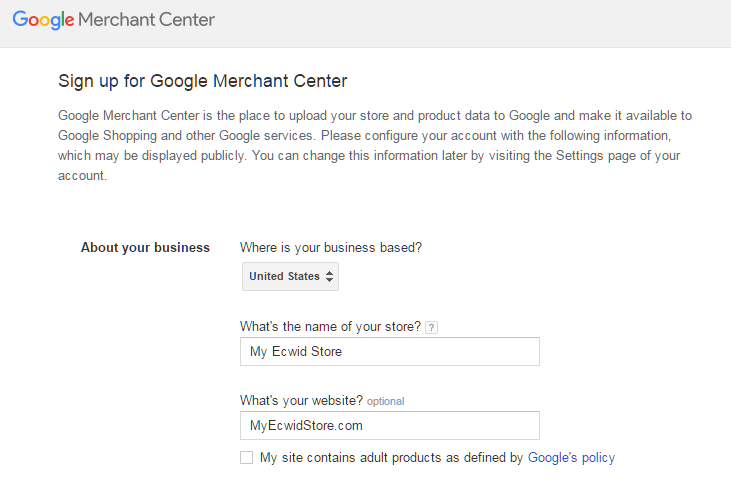This screenshot has height=489, width=731.
Task: Click the 'My site contains adult products' label
Action: tap(391, 458)
